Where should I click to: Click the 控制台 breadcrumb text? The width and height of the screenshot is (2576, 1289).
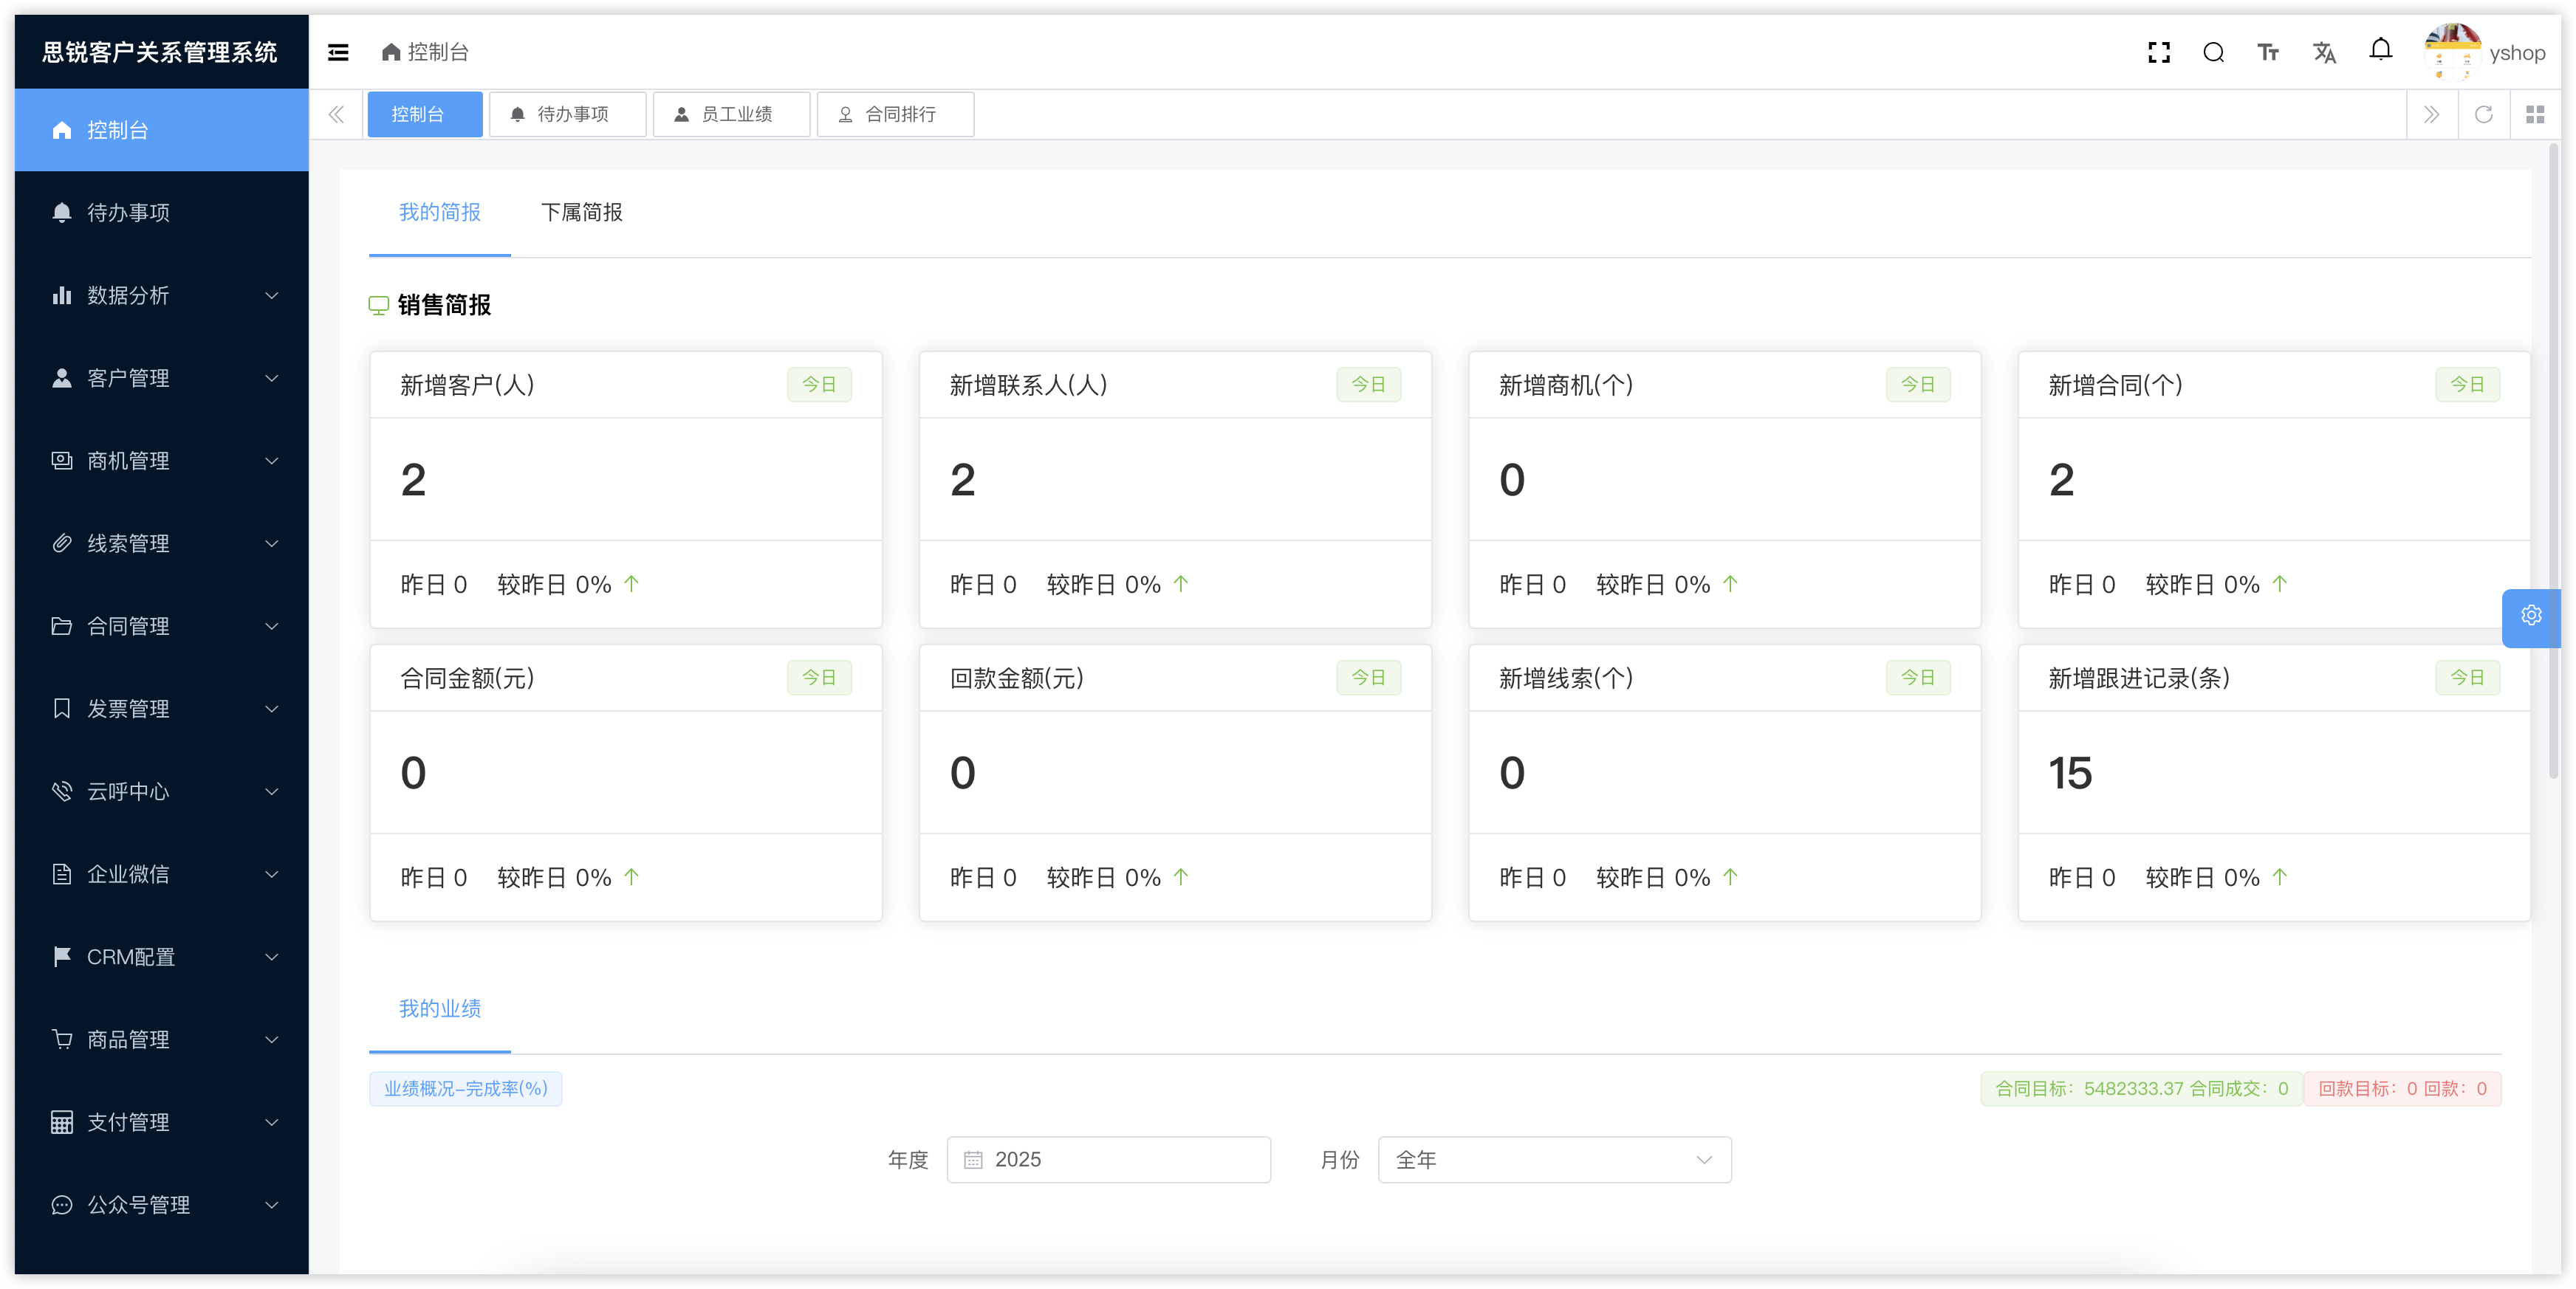click(438, 52)
